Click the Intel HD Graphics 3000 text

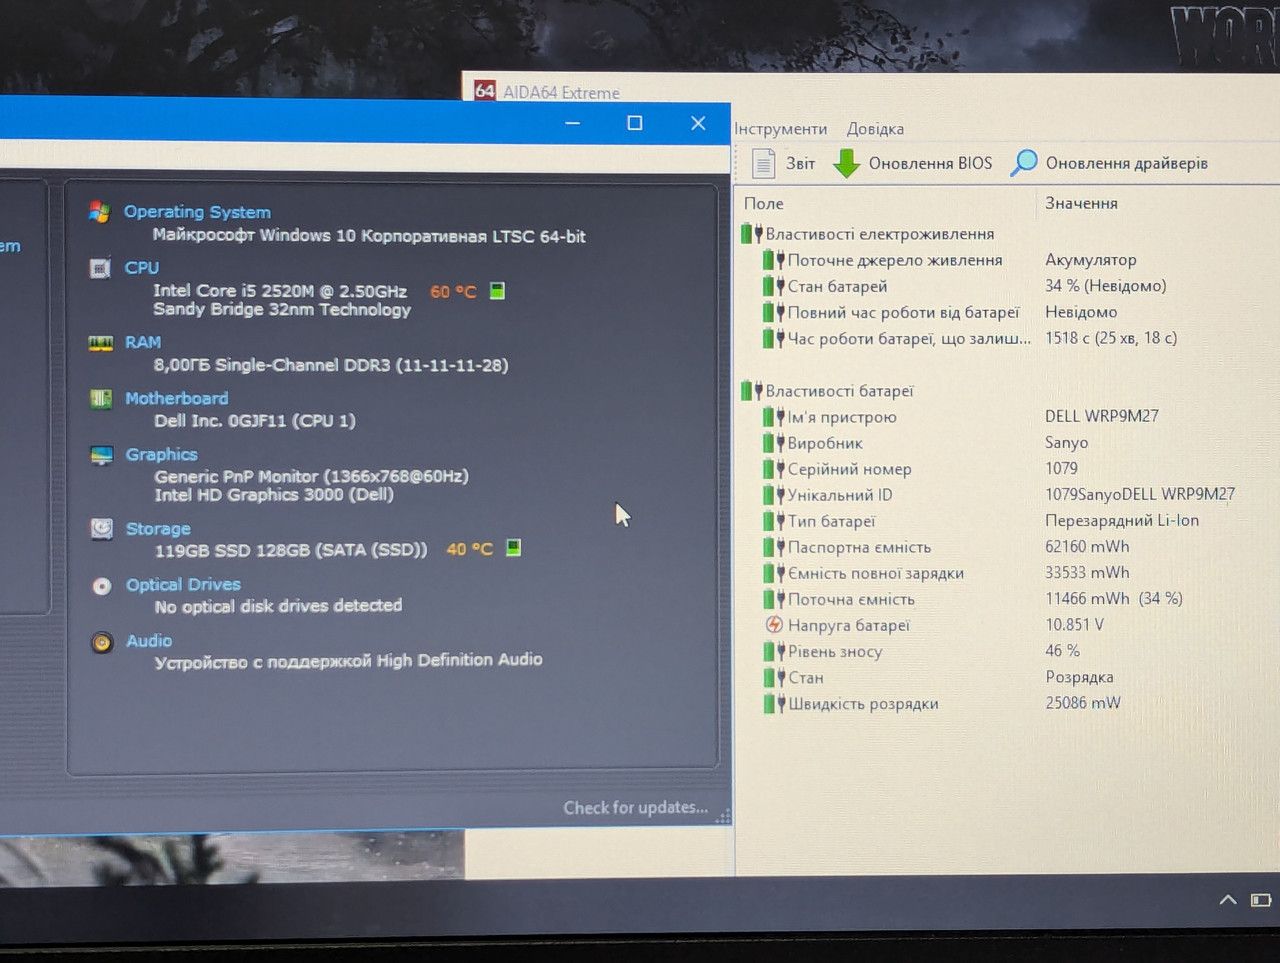[x=274, y=494]
